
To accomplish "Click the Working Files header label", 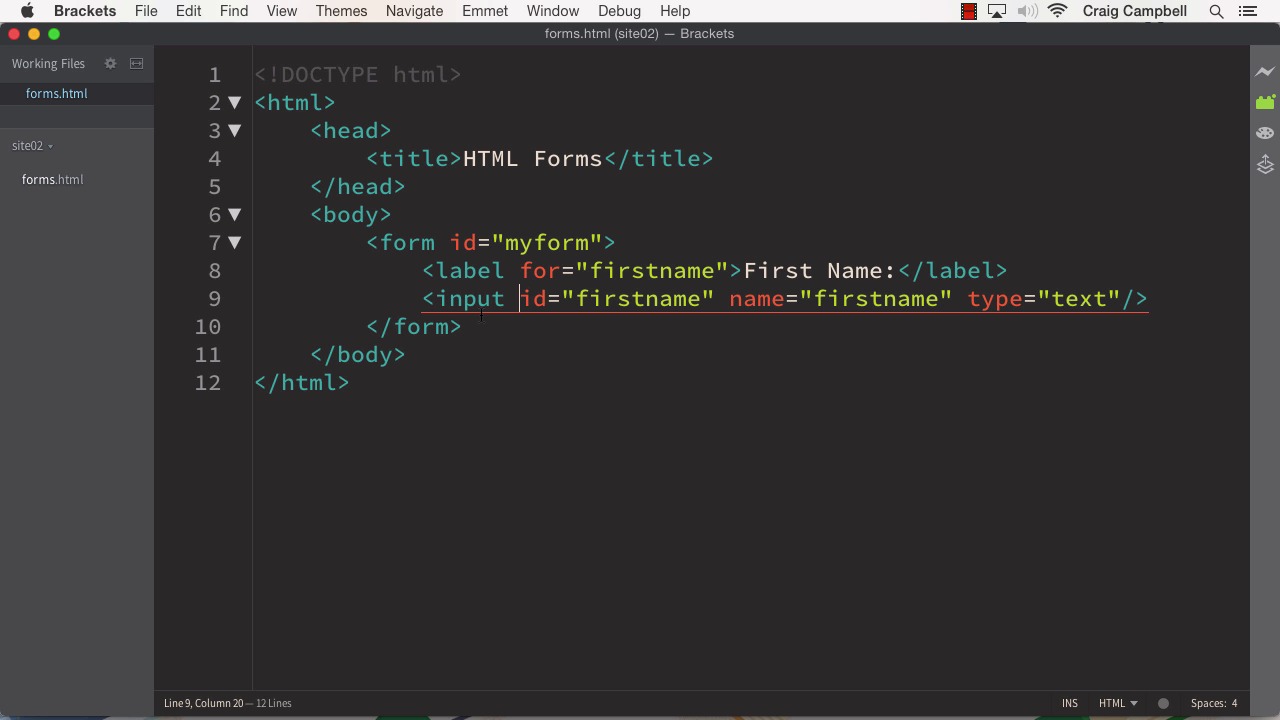I will tap(48, 63).
